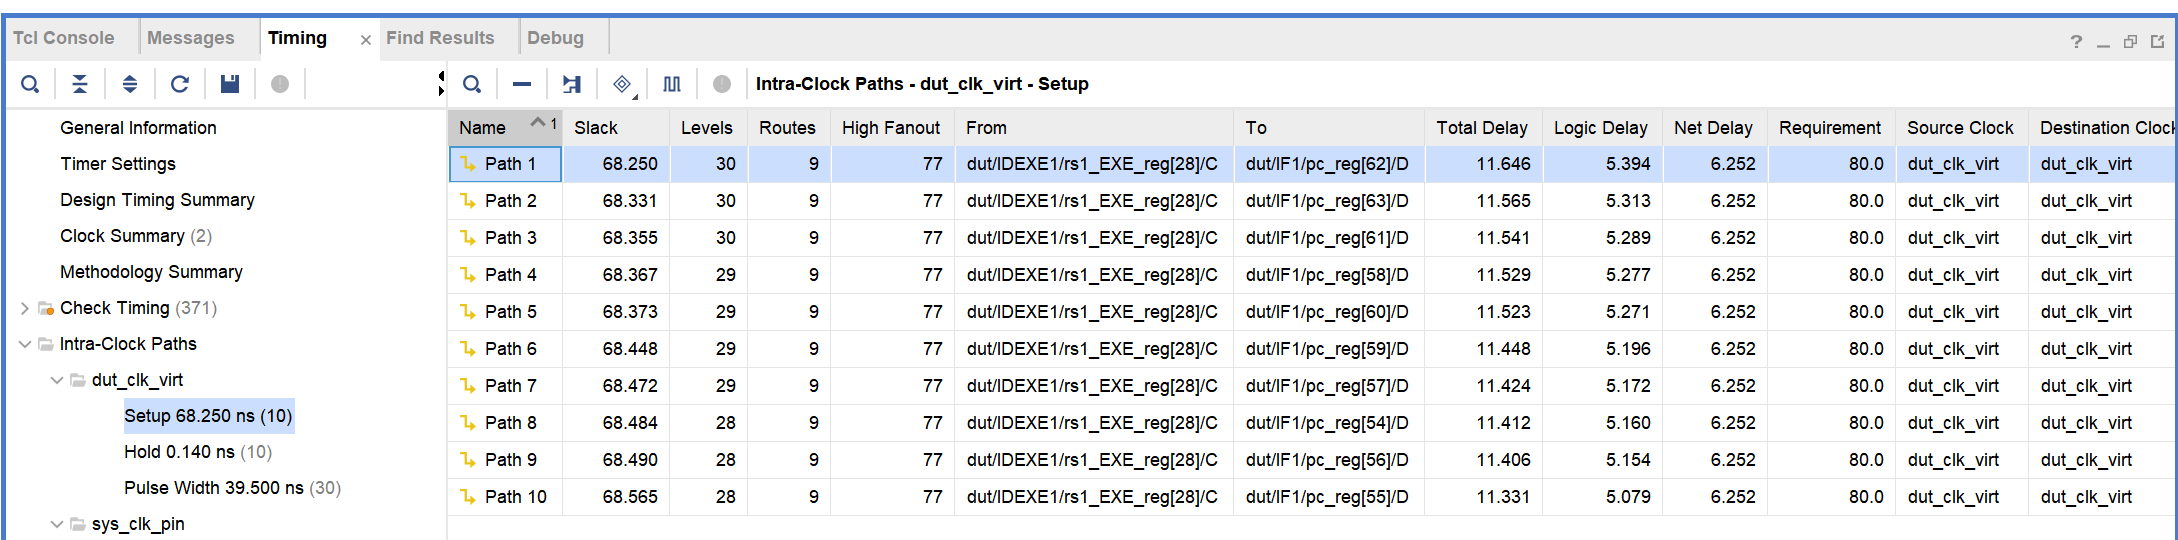Click the diamond highlight icon with dropdown arrow
The height and width of the screenshot is (540, 2178).
[x=622, y=84]
